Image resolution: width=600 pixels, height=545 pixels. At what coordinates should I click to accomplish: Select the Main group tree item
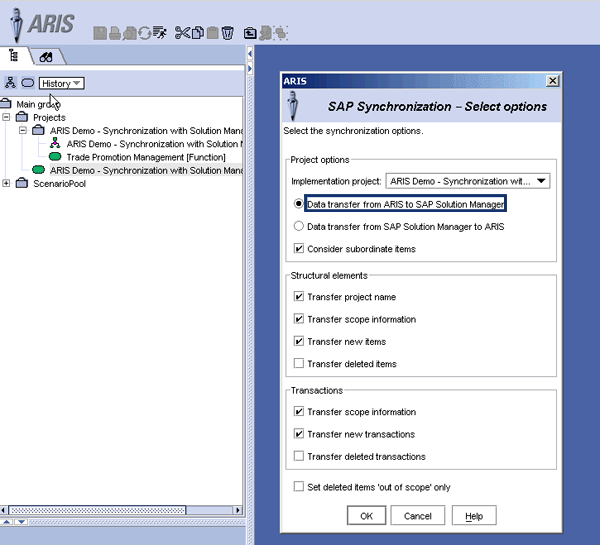click(38, 104)
